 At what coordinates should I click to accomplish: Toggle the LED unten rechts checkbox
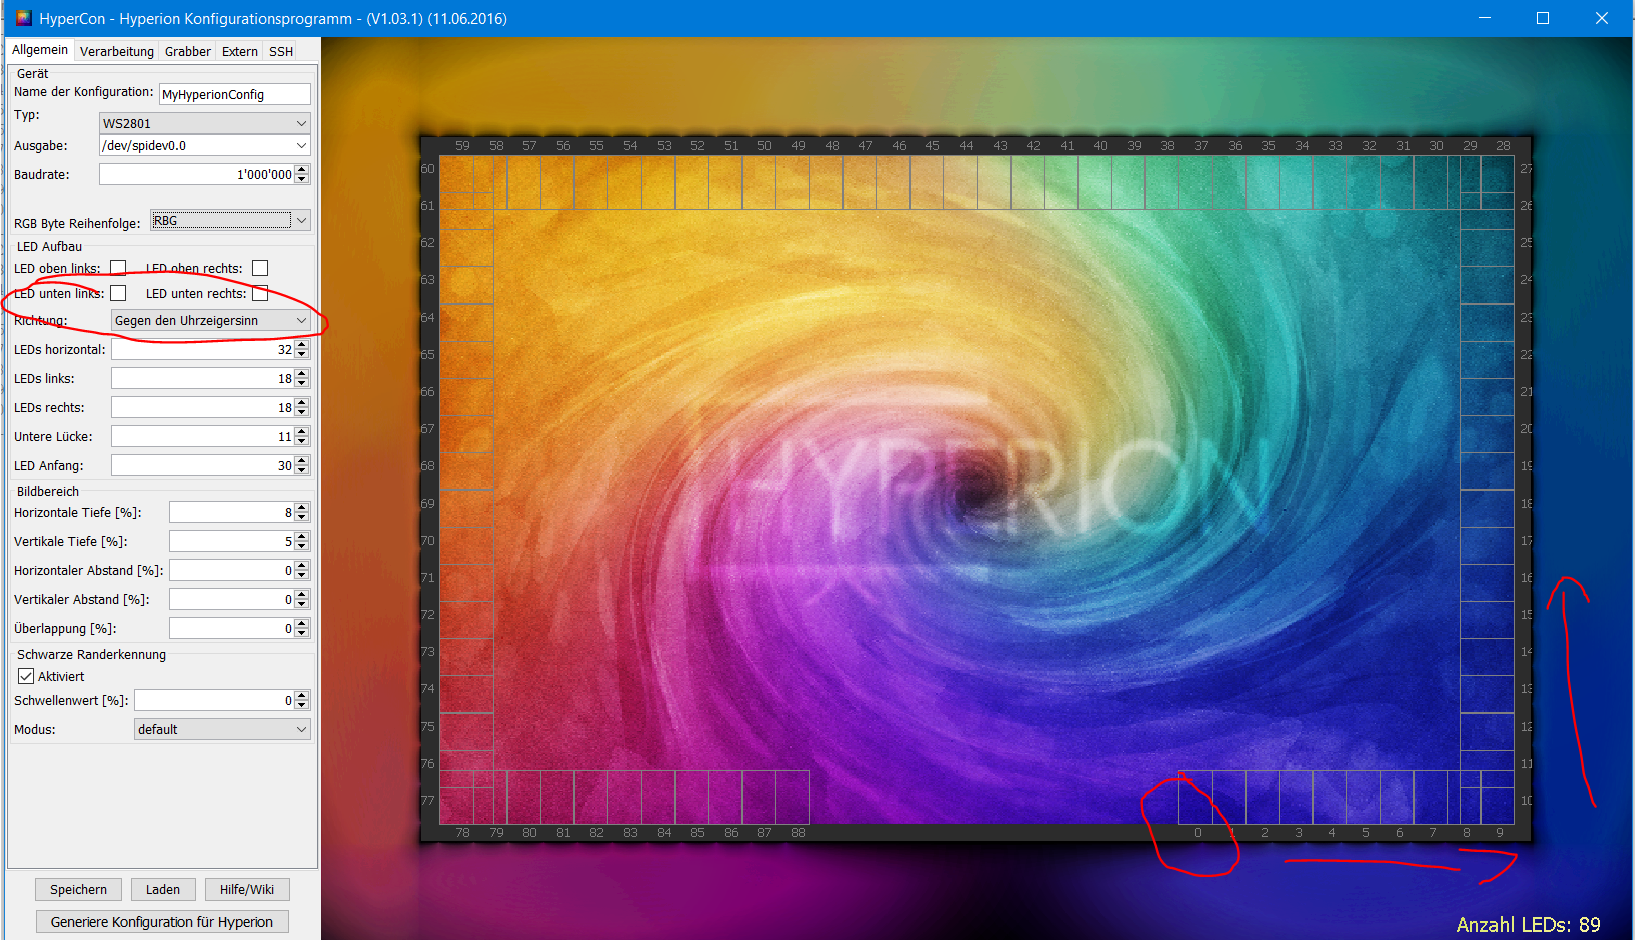pyautogui.click(x=260, y=293)
